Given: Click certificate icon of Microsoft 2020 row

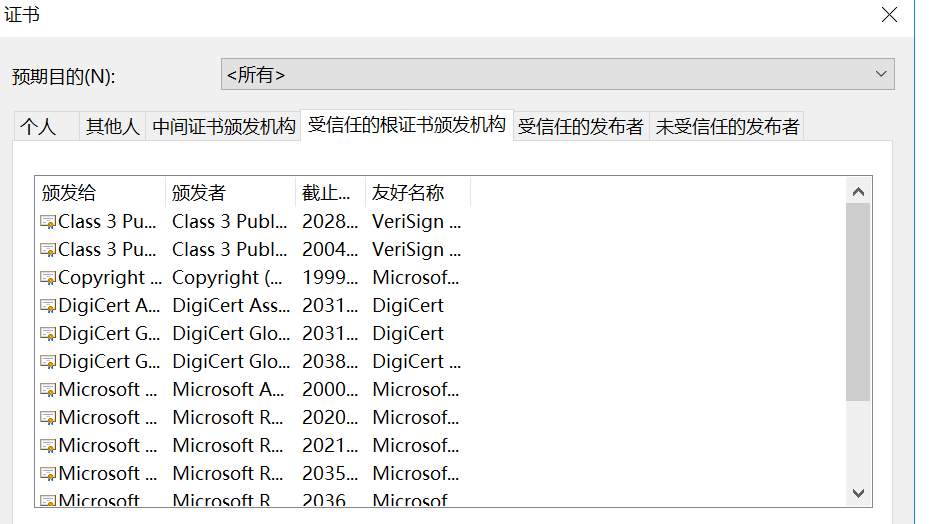Looking at the screenshot, I should tap(48, 418).
